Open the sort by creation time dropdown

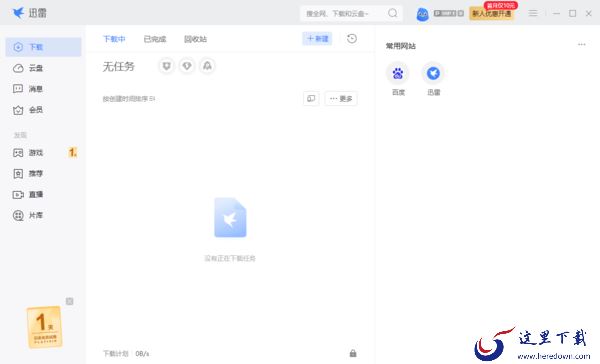129,99
